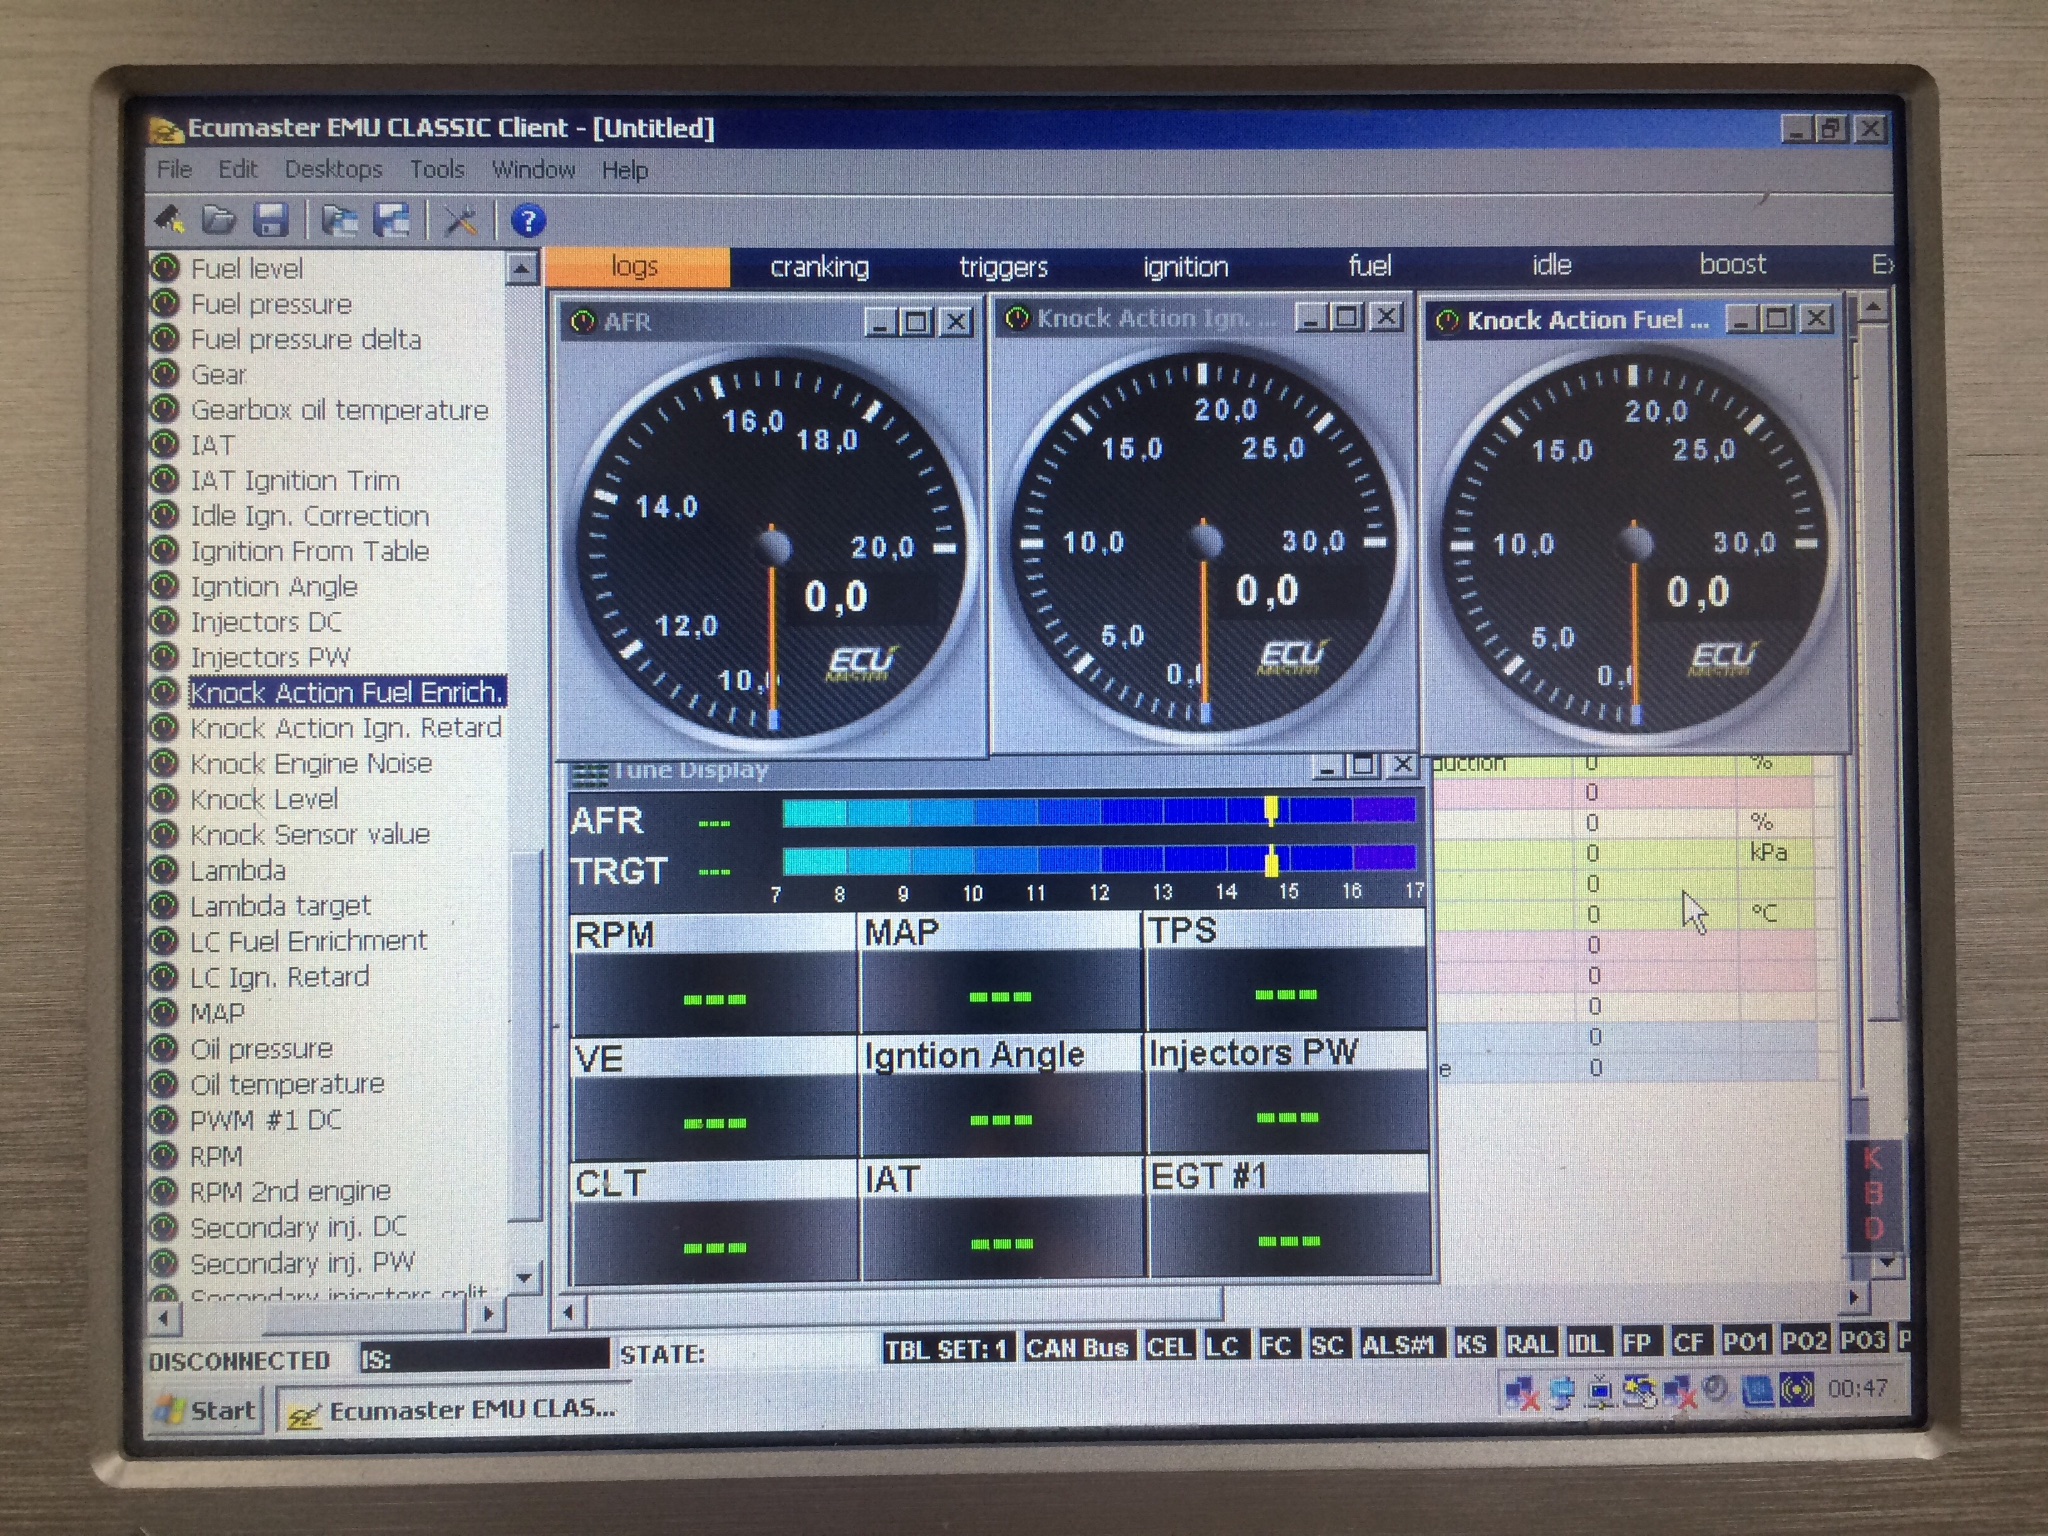Select Knock Action Ign. Retard in list
This screenshot has width=2048, height=1536.
[346, 728]
